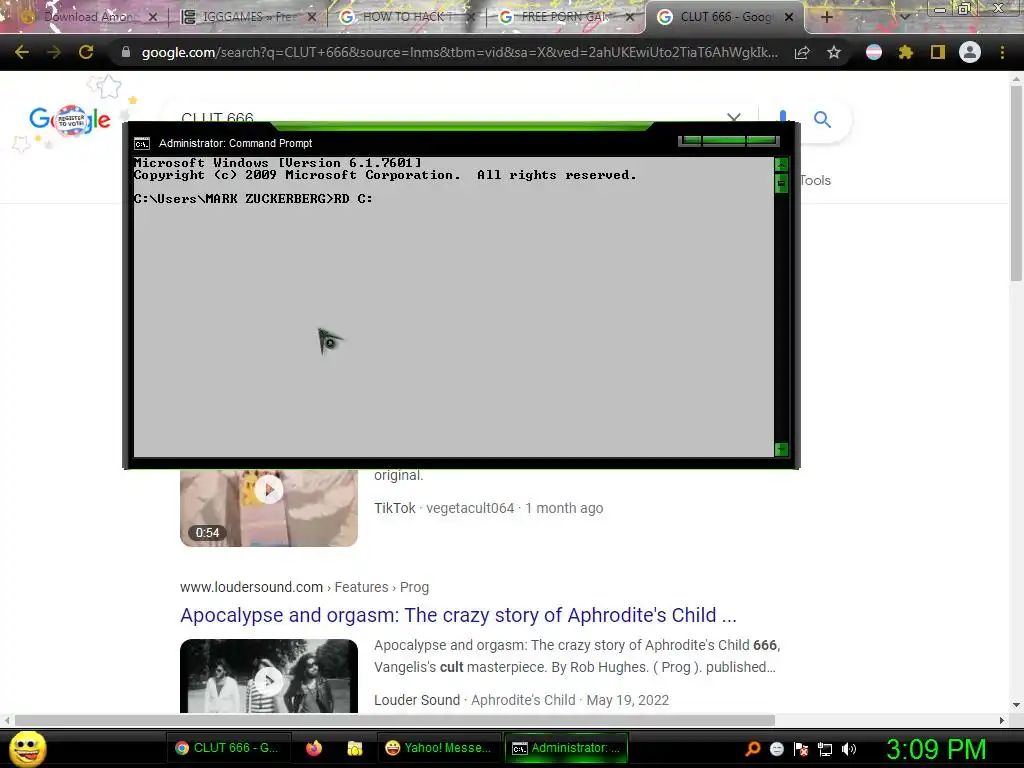Click the smiley Start button
1024x768 pixels.
click(x=28, y=748)
